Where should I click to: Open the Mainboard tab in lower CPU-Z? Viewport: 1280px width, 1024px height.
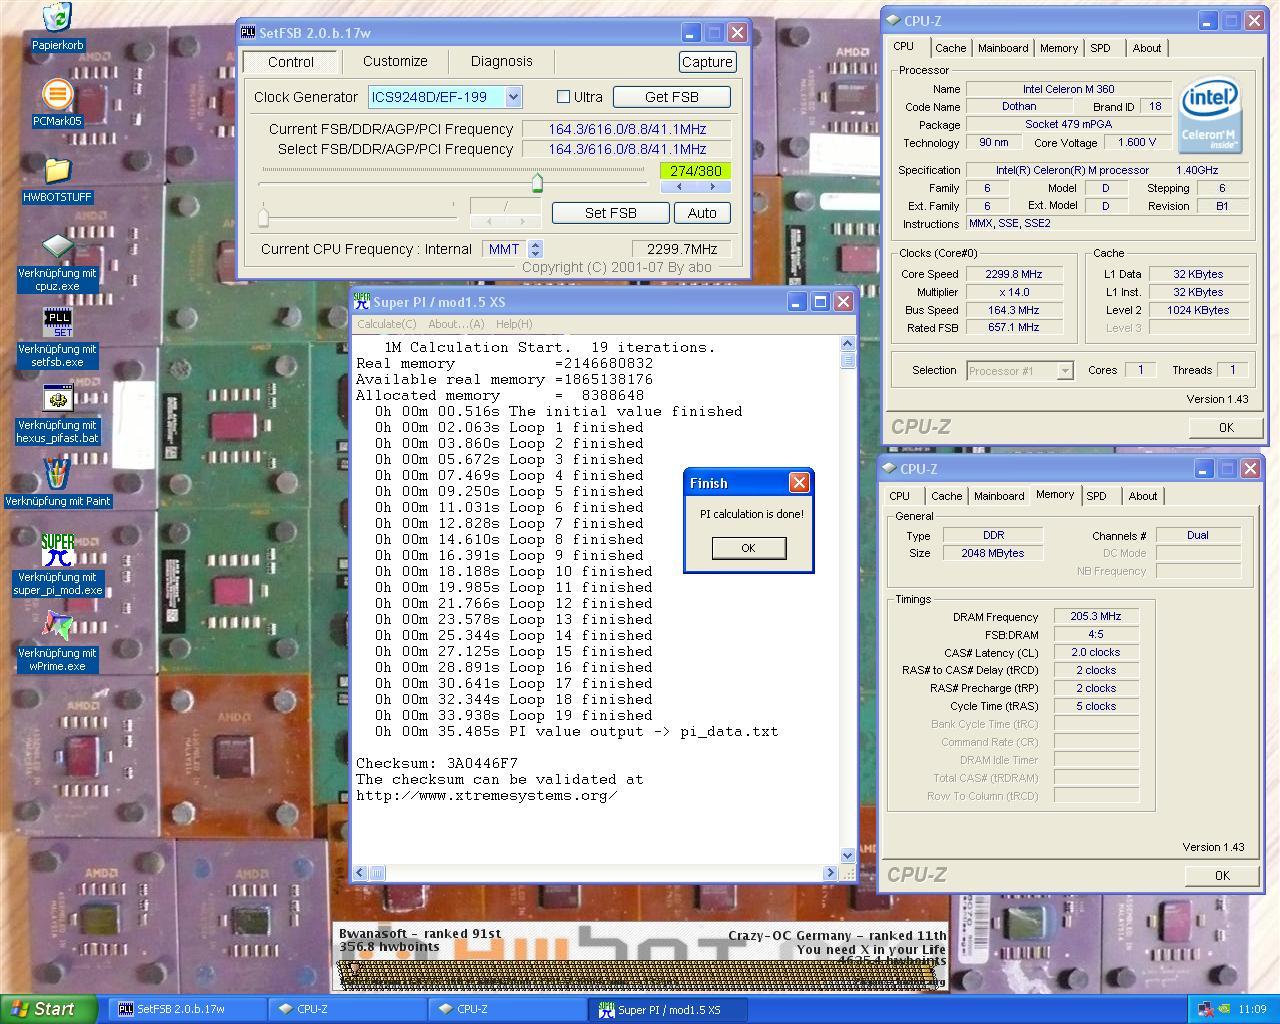999,496
